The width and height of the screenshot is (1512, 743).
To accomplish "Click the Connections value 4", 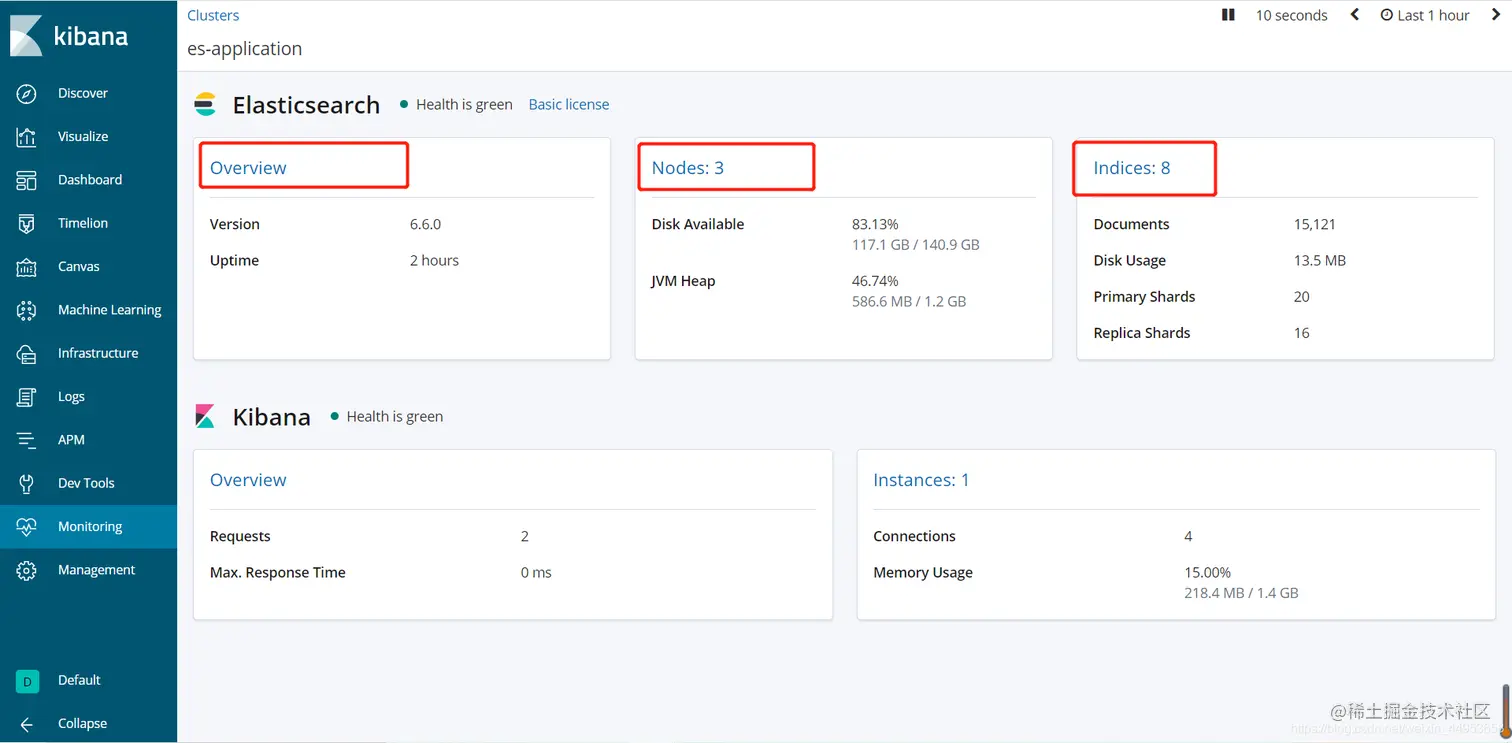I will tap(1188, 536).
